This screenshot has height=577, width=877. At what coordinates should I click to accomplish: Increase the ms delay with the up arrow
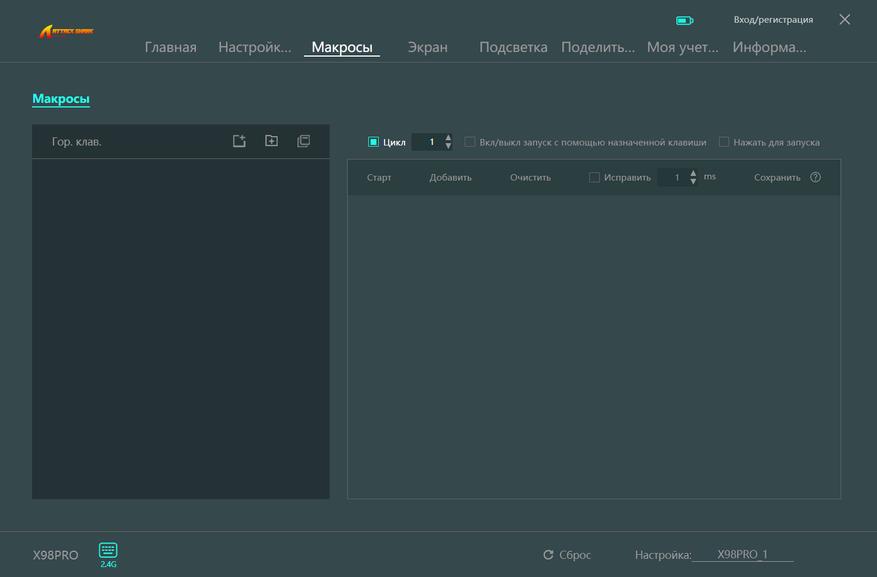[693, 173]
